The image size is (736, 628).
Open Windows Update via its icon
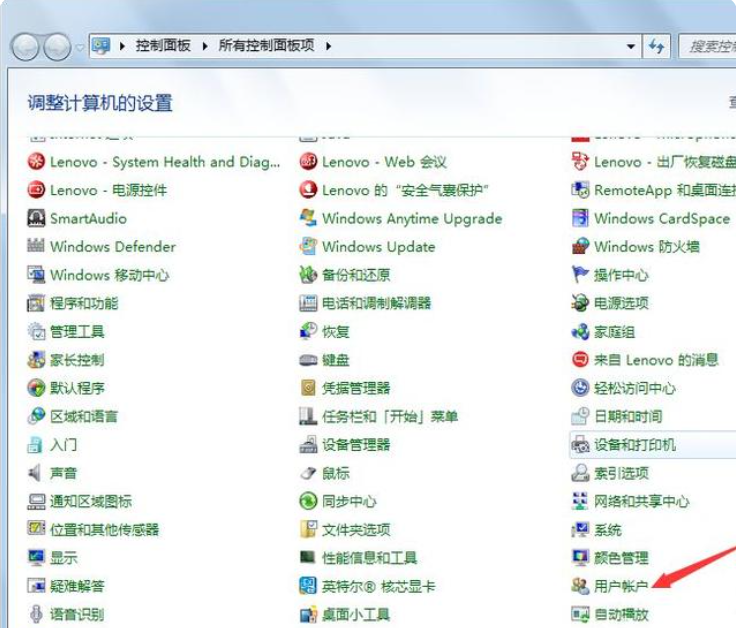tap(308, 246)
